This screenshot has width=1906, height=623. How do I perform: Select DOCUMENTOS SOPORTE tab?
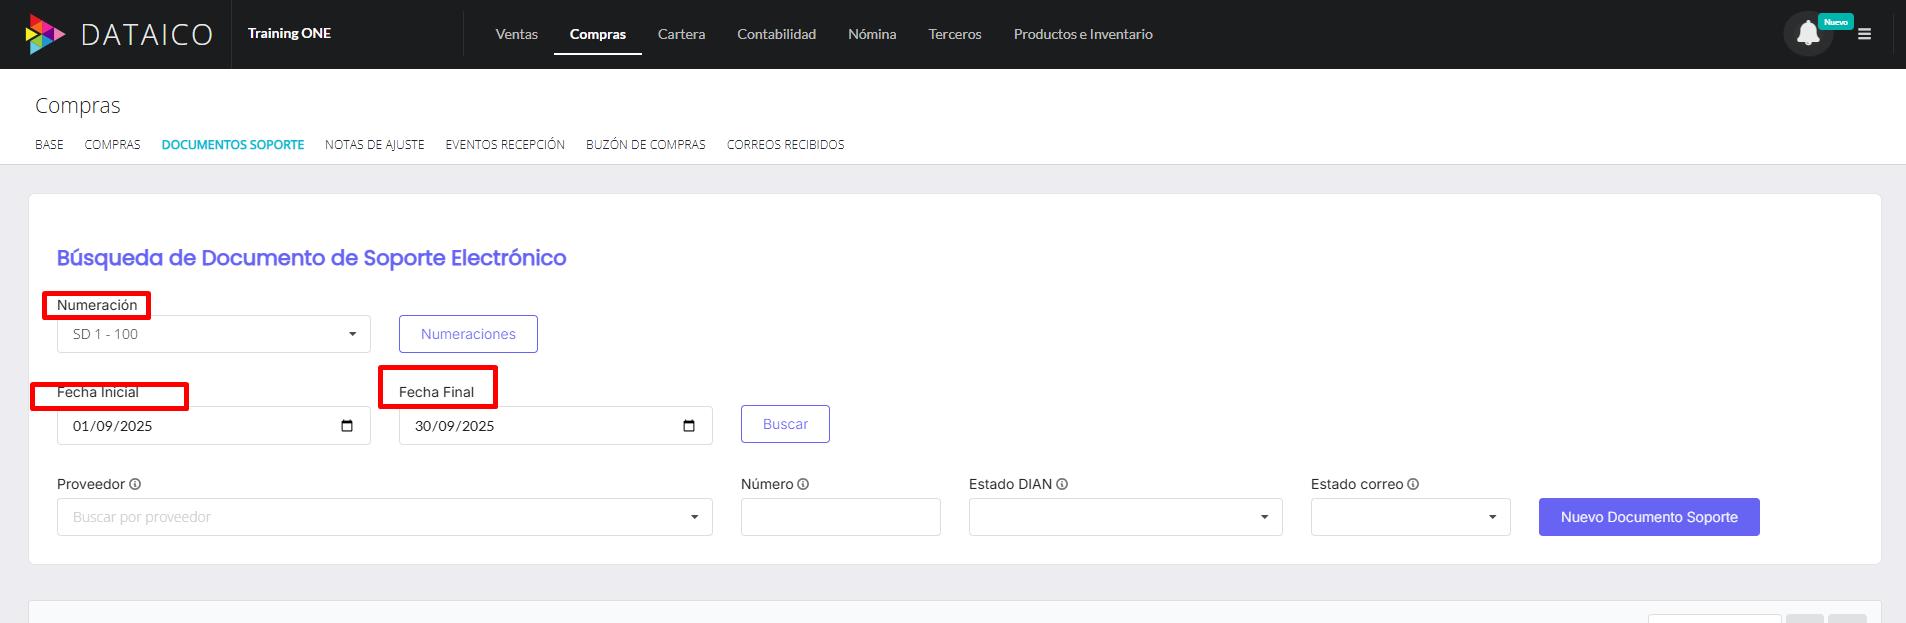233,145
